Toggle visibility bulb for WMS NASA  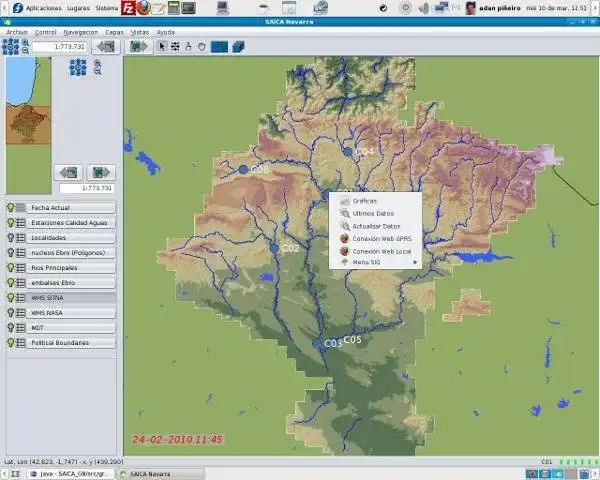tap(11, 312)
